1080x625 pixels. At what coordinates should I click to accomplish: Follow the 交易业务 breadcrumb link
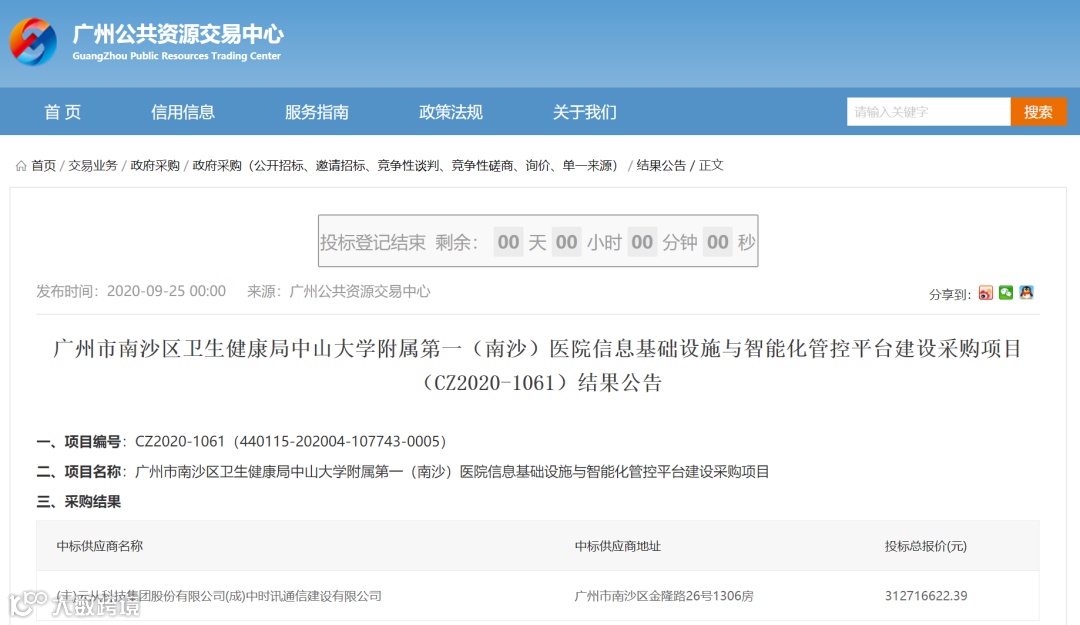(x=93, y=165)
